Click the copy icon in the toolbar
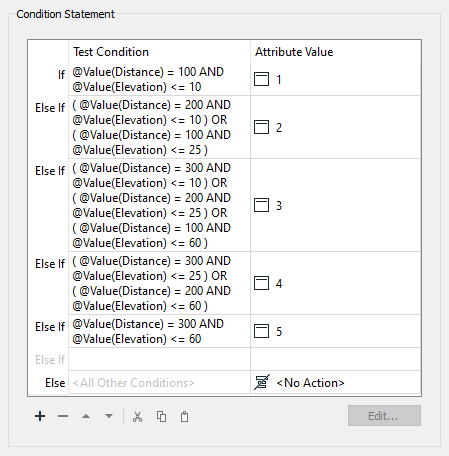449x456 pixels. point(161,416)
